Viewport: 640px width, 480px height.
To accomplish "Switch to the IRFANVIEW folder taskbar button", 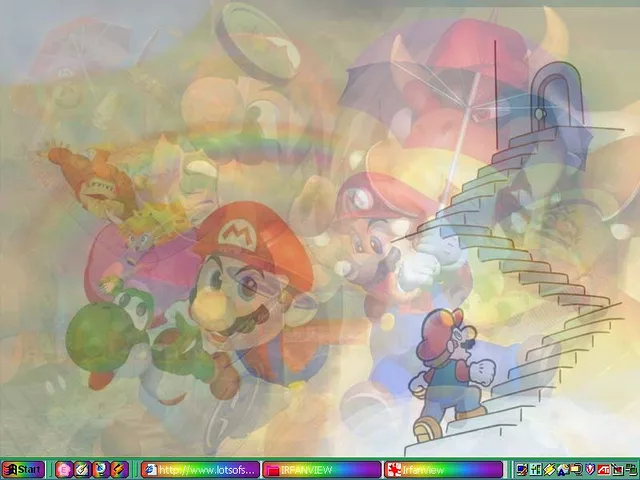I will (322, 469).
